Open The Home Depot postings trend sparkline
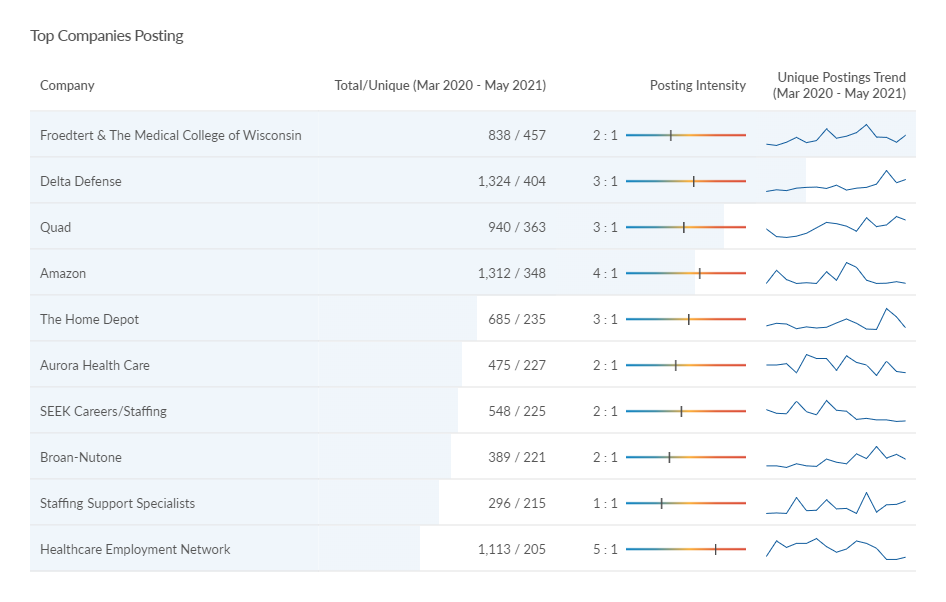946x602 pixels. point(836,319)
